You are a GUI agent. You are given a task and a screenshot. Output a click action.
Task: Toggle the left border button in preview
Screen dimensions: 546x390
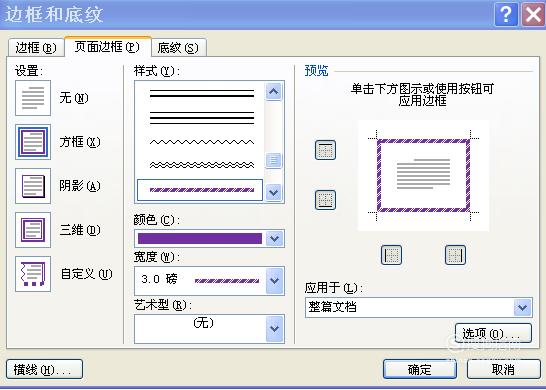[391, 255]
